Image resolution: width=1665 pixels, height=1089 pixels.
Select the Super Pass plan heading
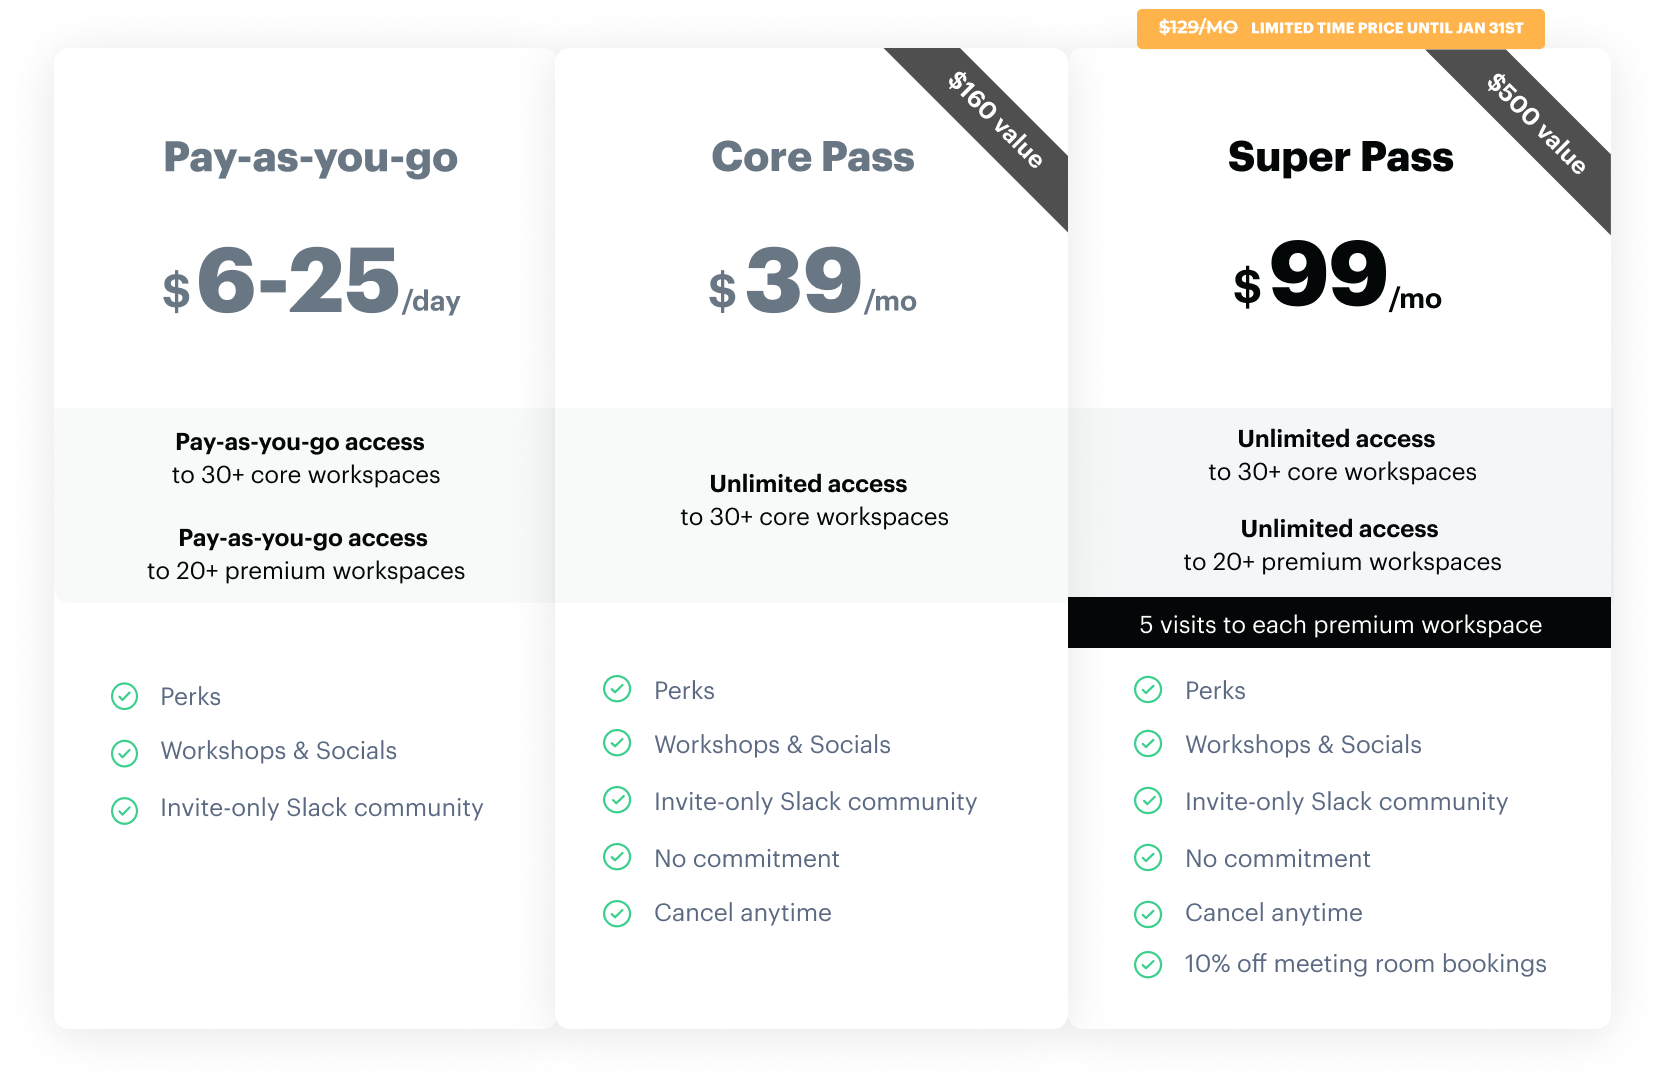pyautogui.click(x=1341, y=157)
